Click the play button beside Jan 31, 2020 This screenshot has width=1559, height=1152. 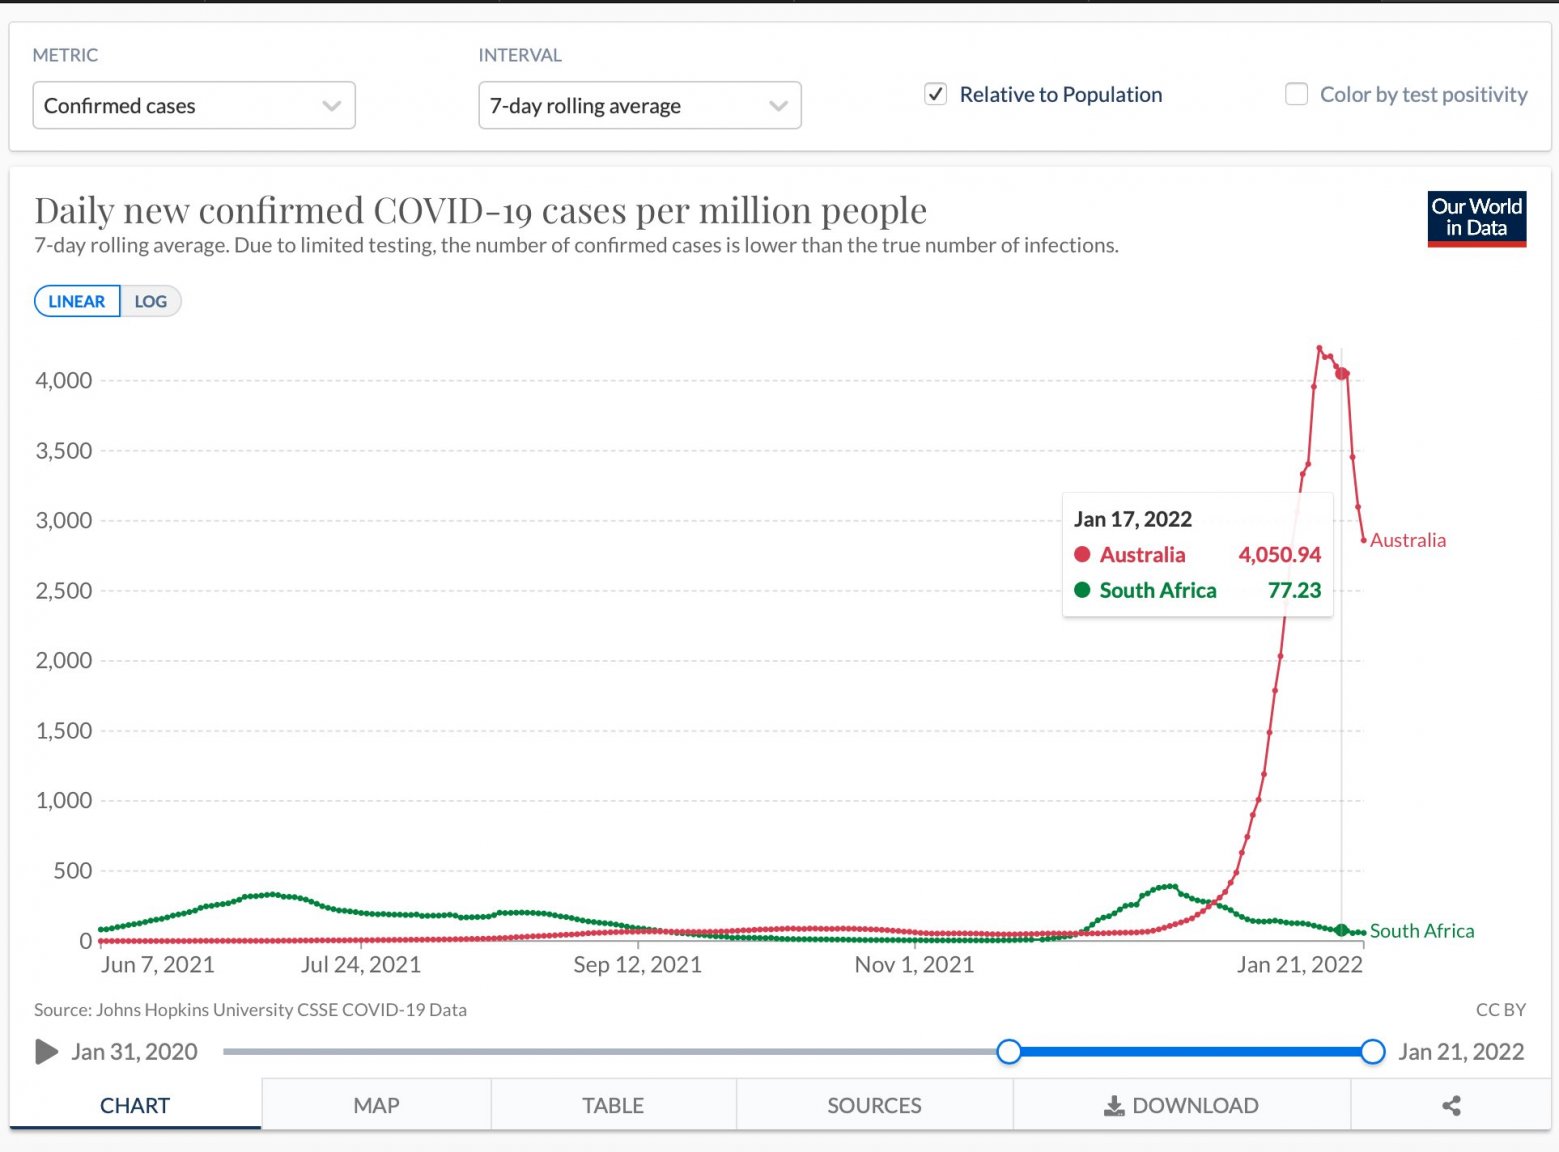pos(44,1051)
